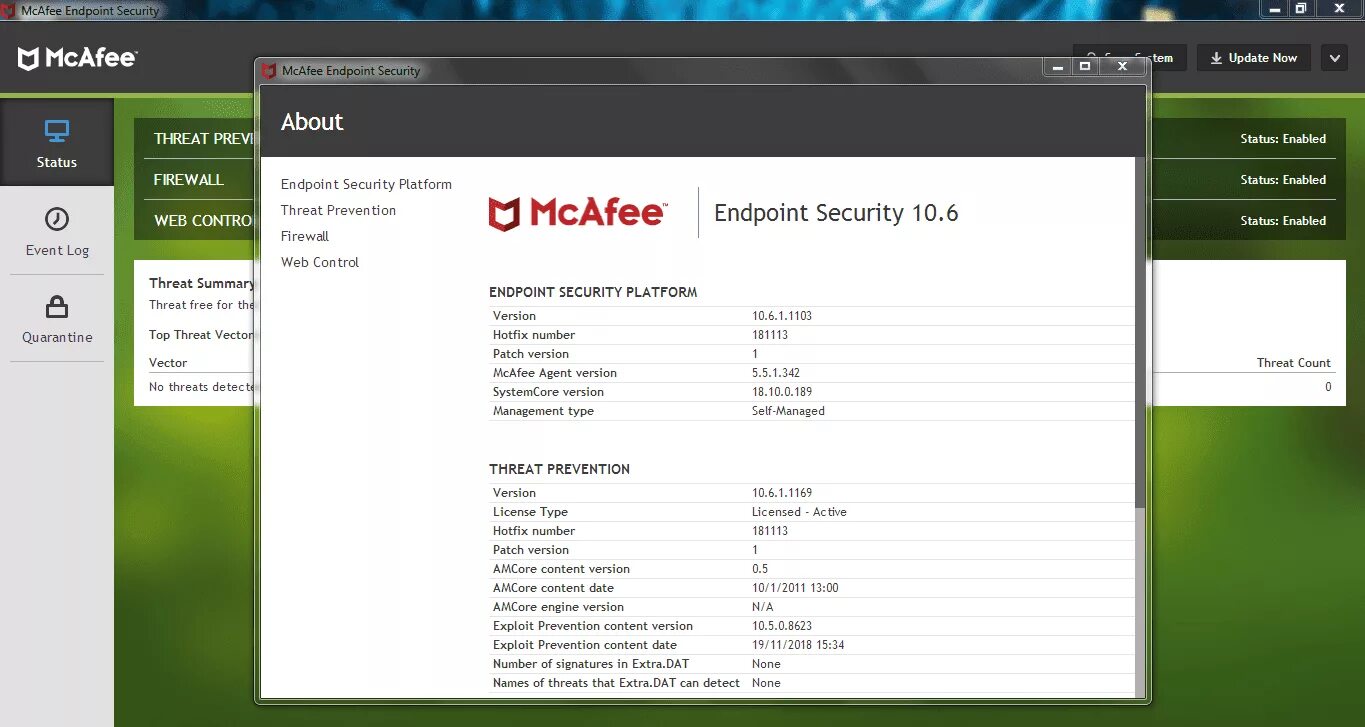This screenshot has height=727, width=1365.
Task: Click Status: Enabled for Firewall row
Action: pos(1283,180)
